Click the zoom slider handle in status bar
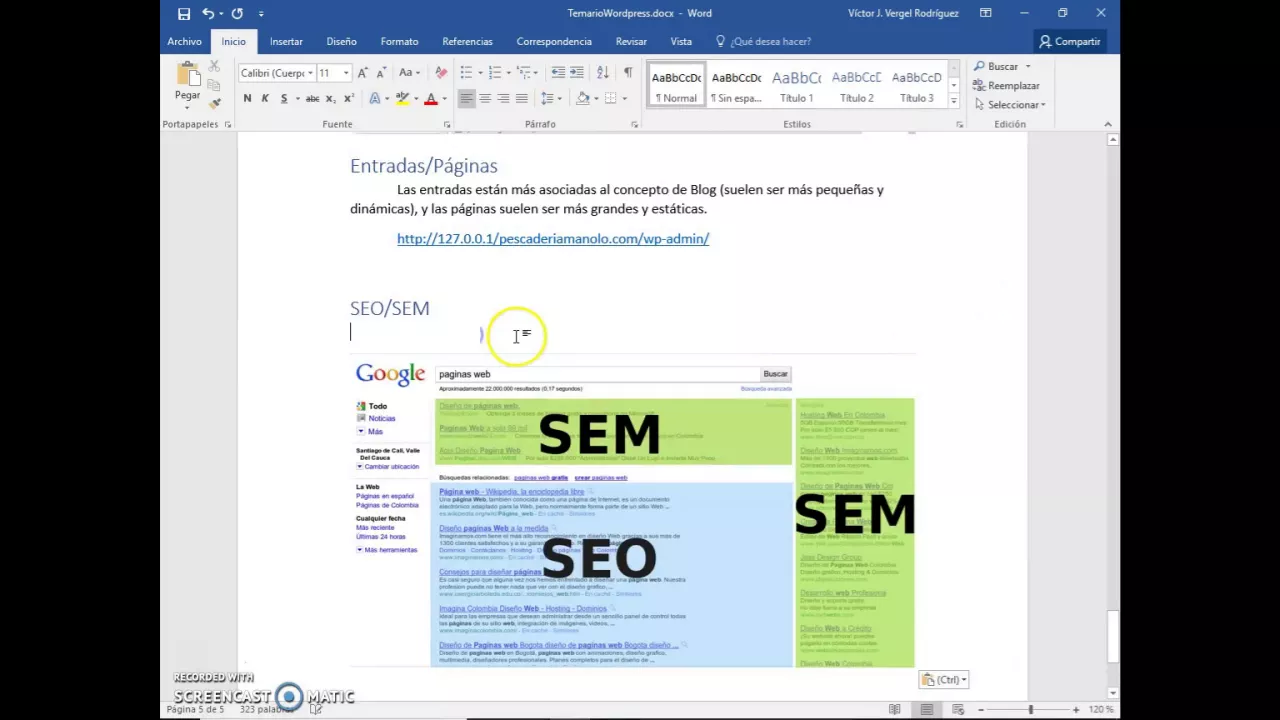This screenshot has width=1280, height=720. click(x=1031, y=709)
